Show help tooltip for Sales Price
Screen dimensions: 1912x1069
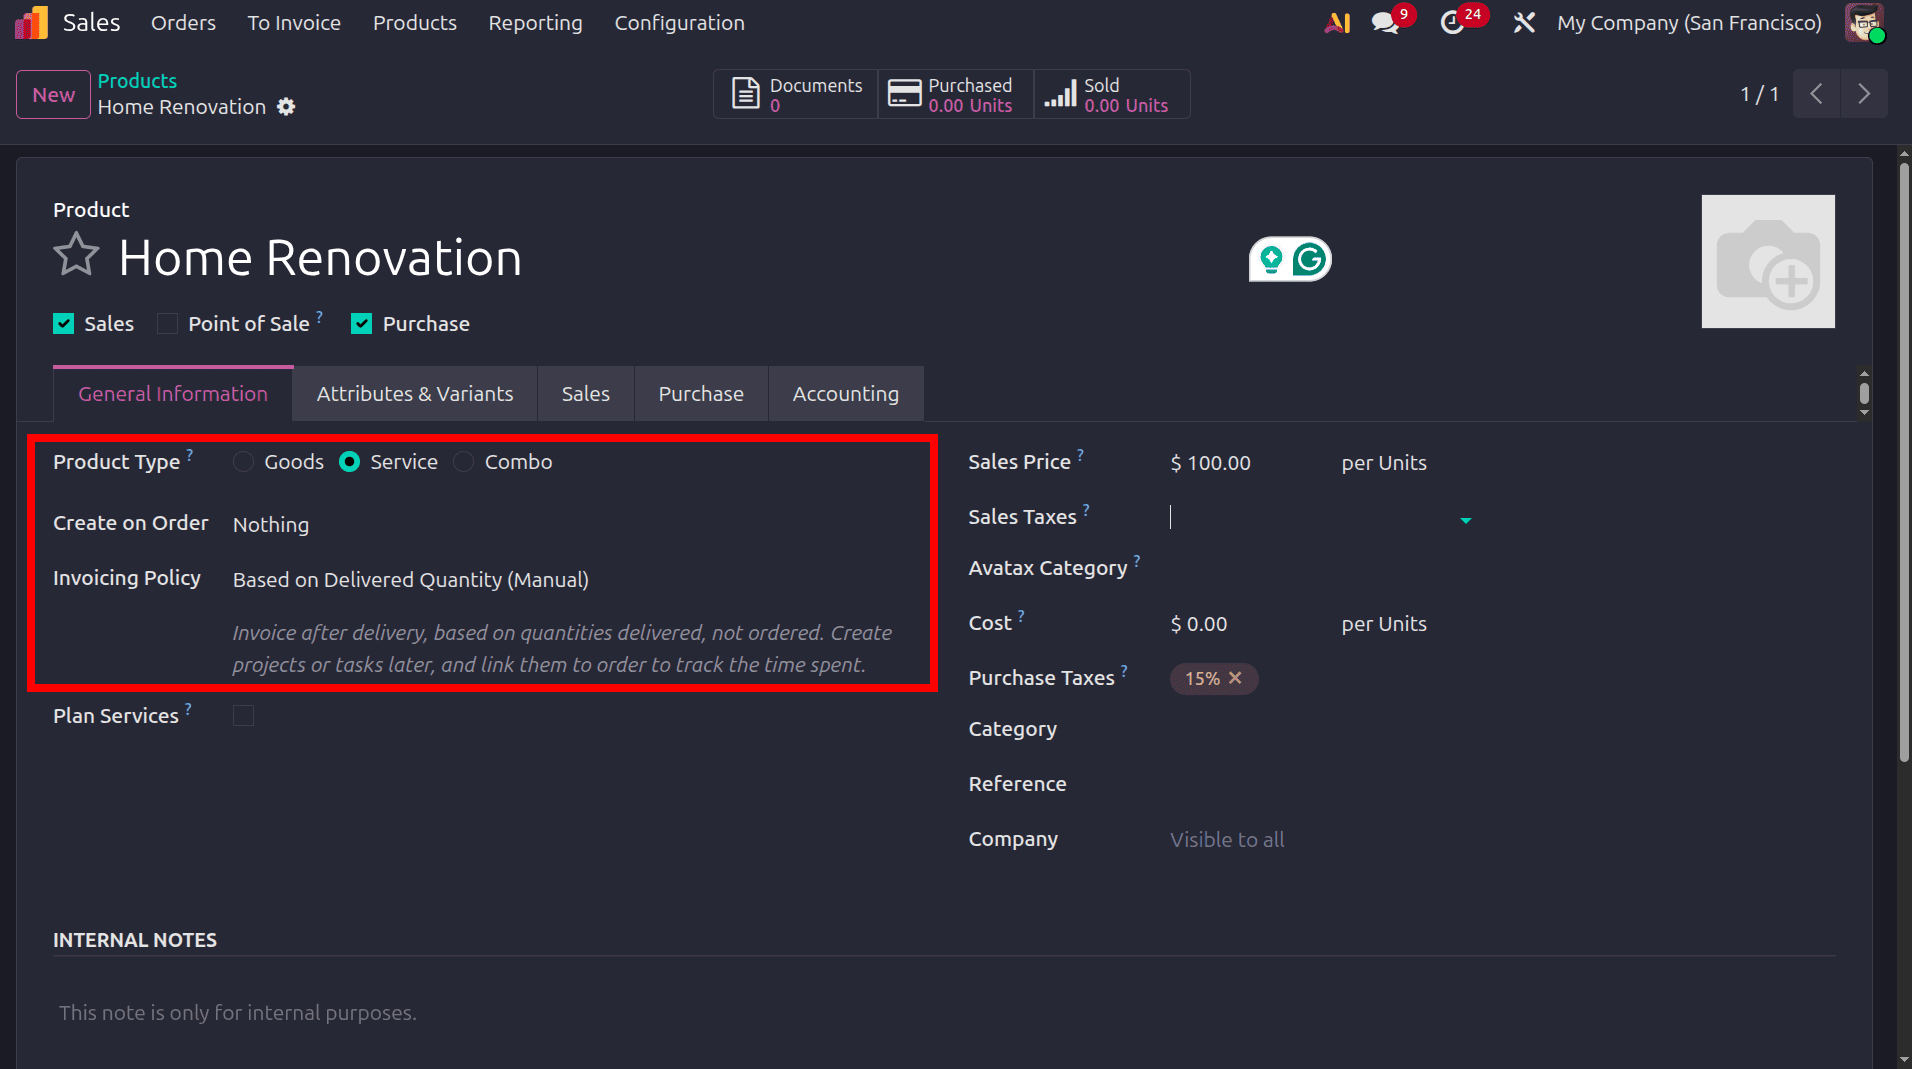(x=1080, y=454)
